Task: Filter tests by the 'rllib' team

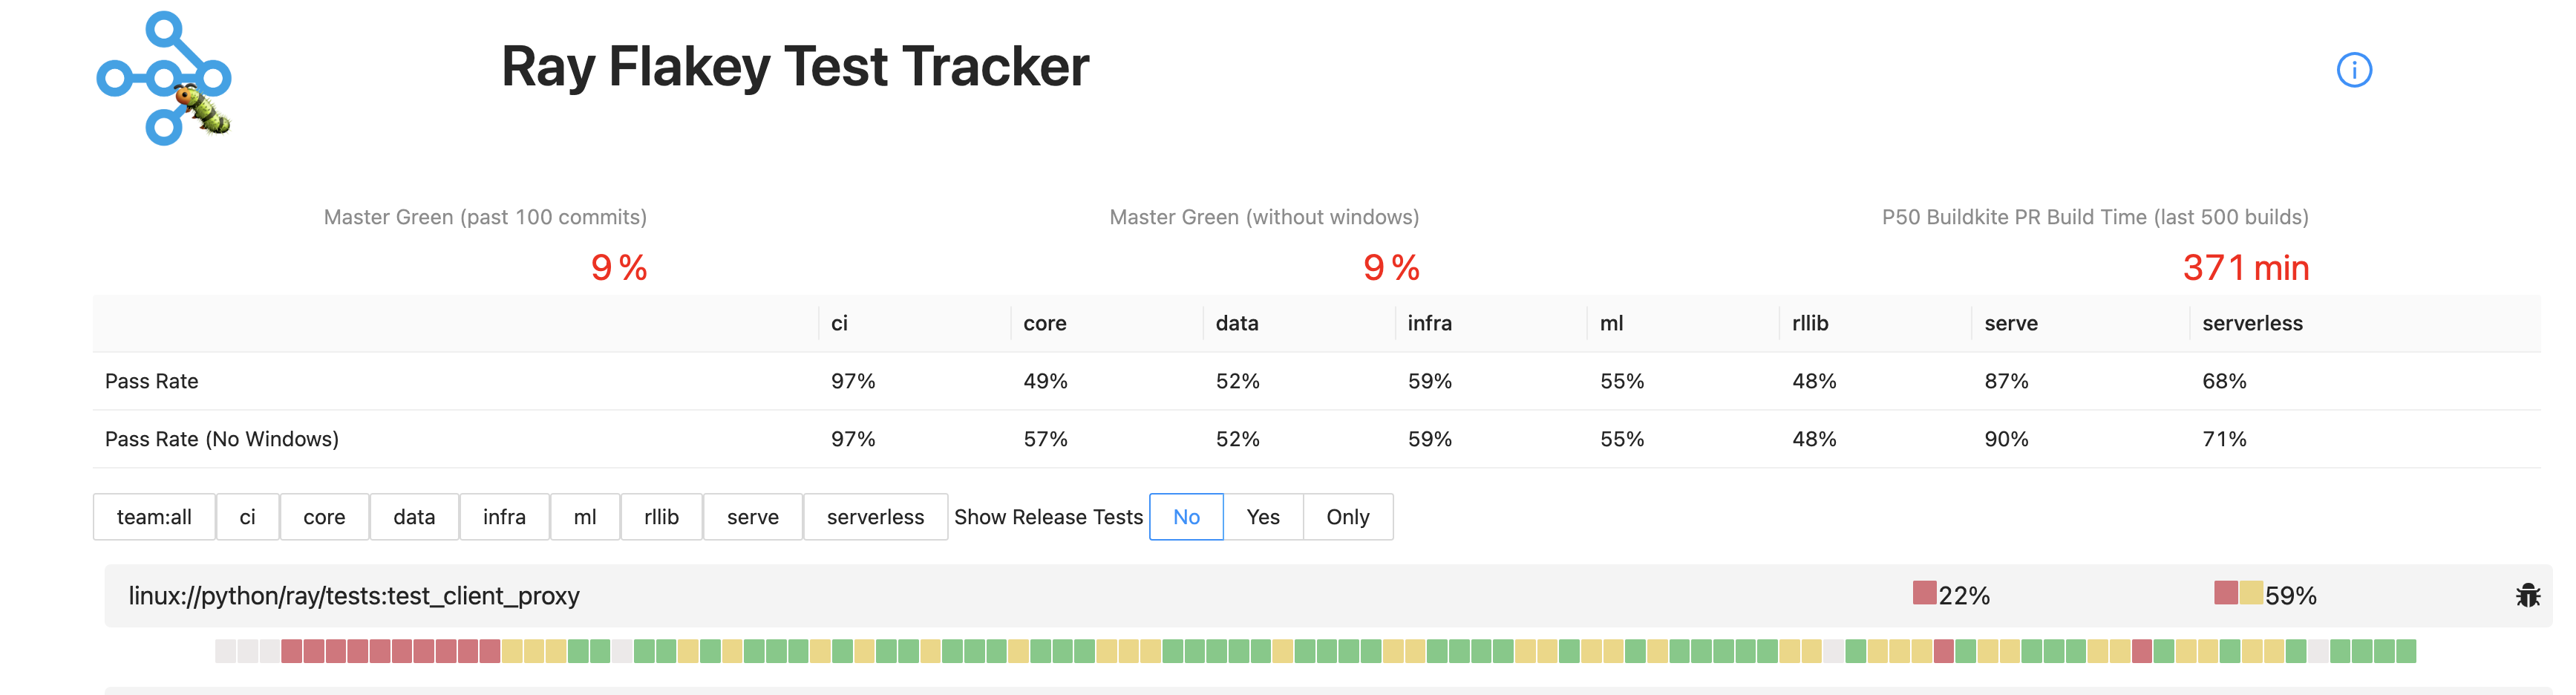Action: tap(661, 517)
